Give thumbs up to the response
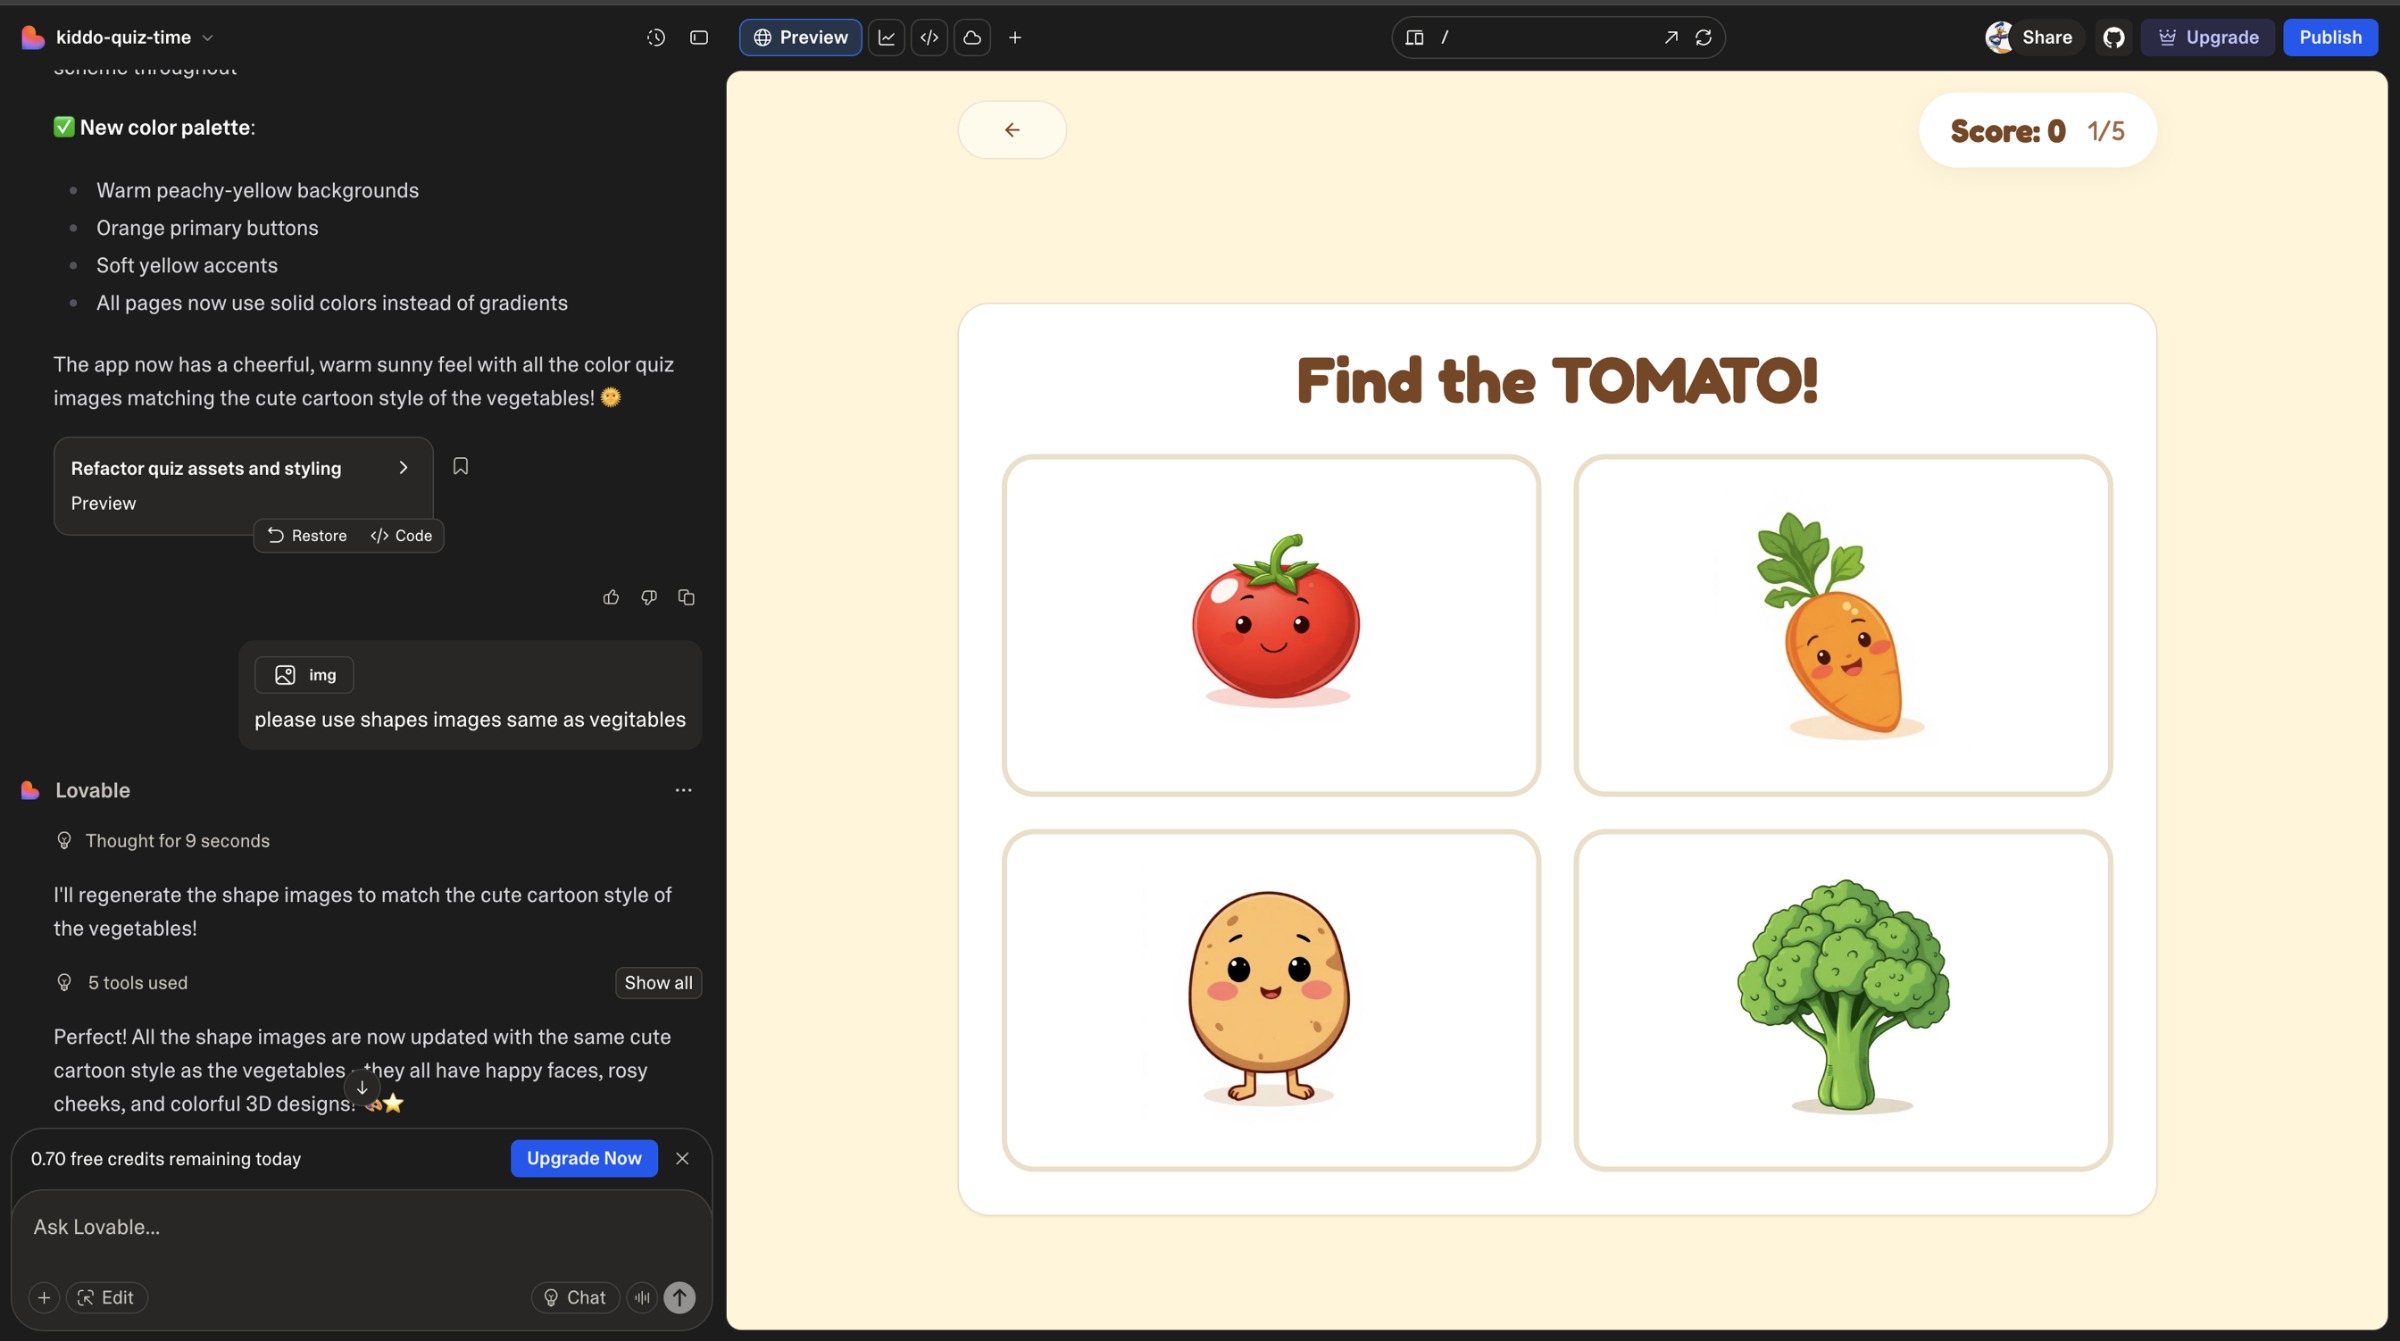The width and height of the screenshot is (2400, 1341). [x=611, y=597]
